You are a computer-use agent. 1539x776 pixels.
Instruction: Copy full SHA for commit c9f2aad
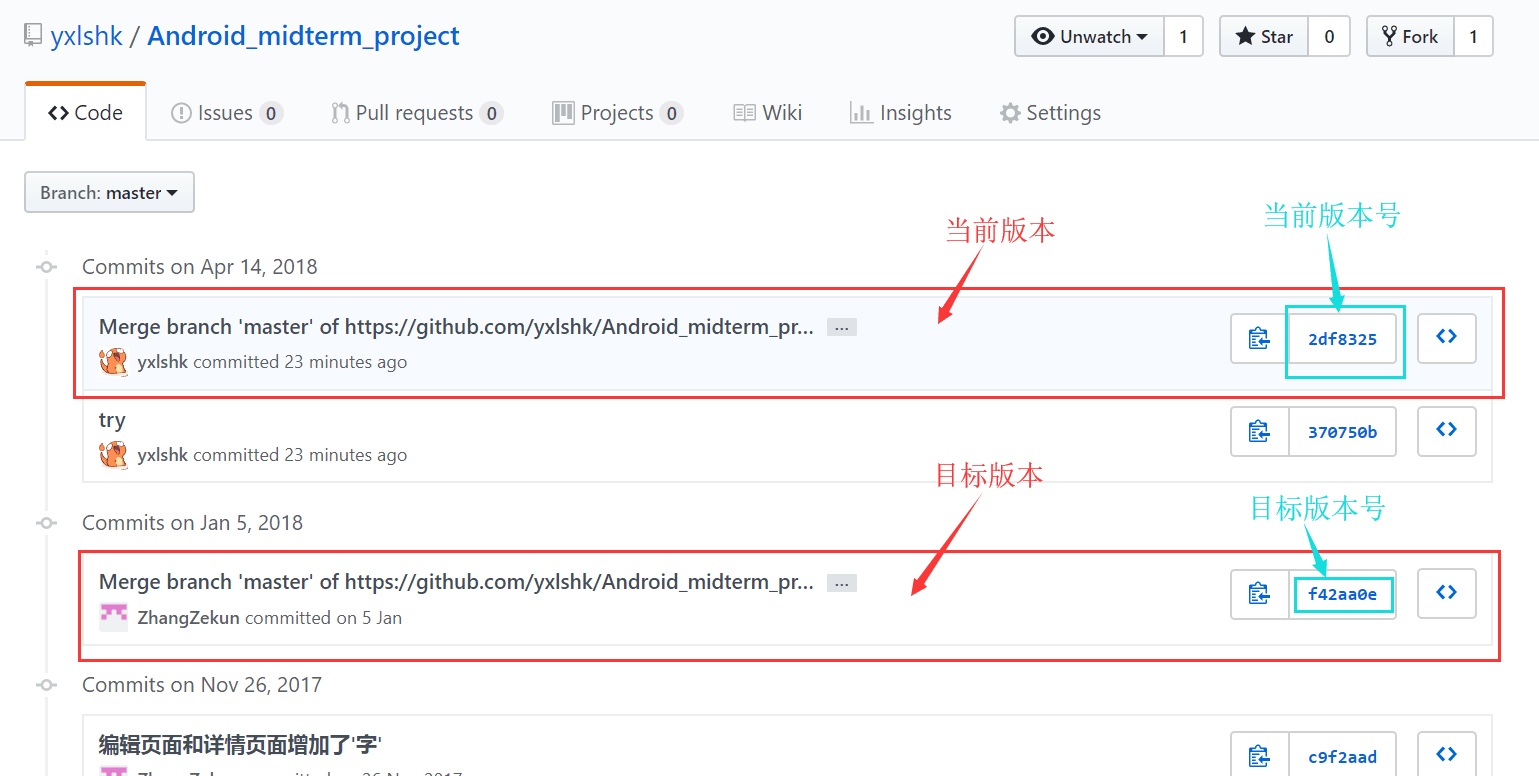1260,755
